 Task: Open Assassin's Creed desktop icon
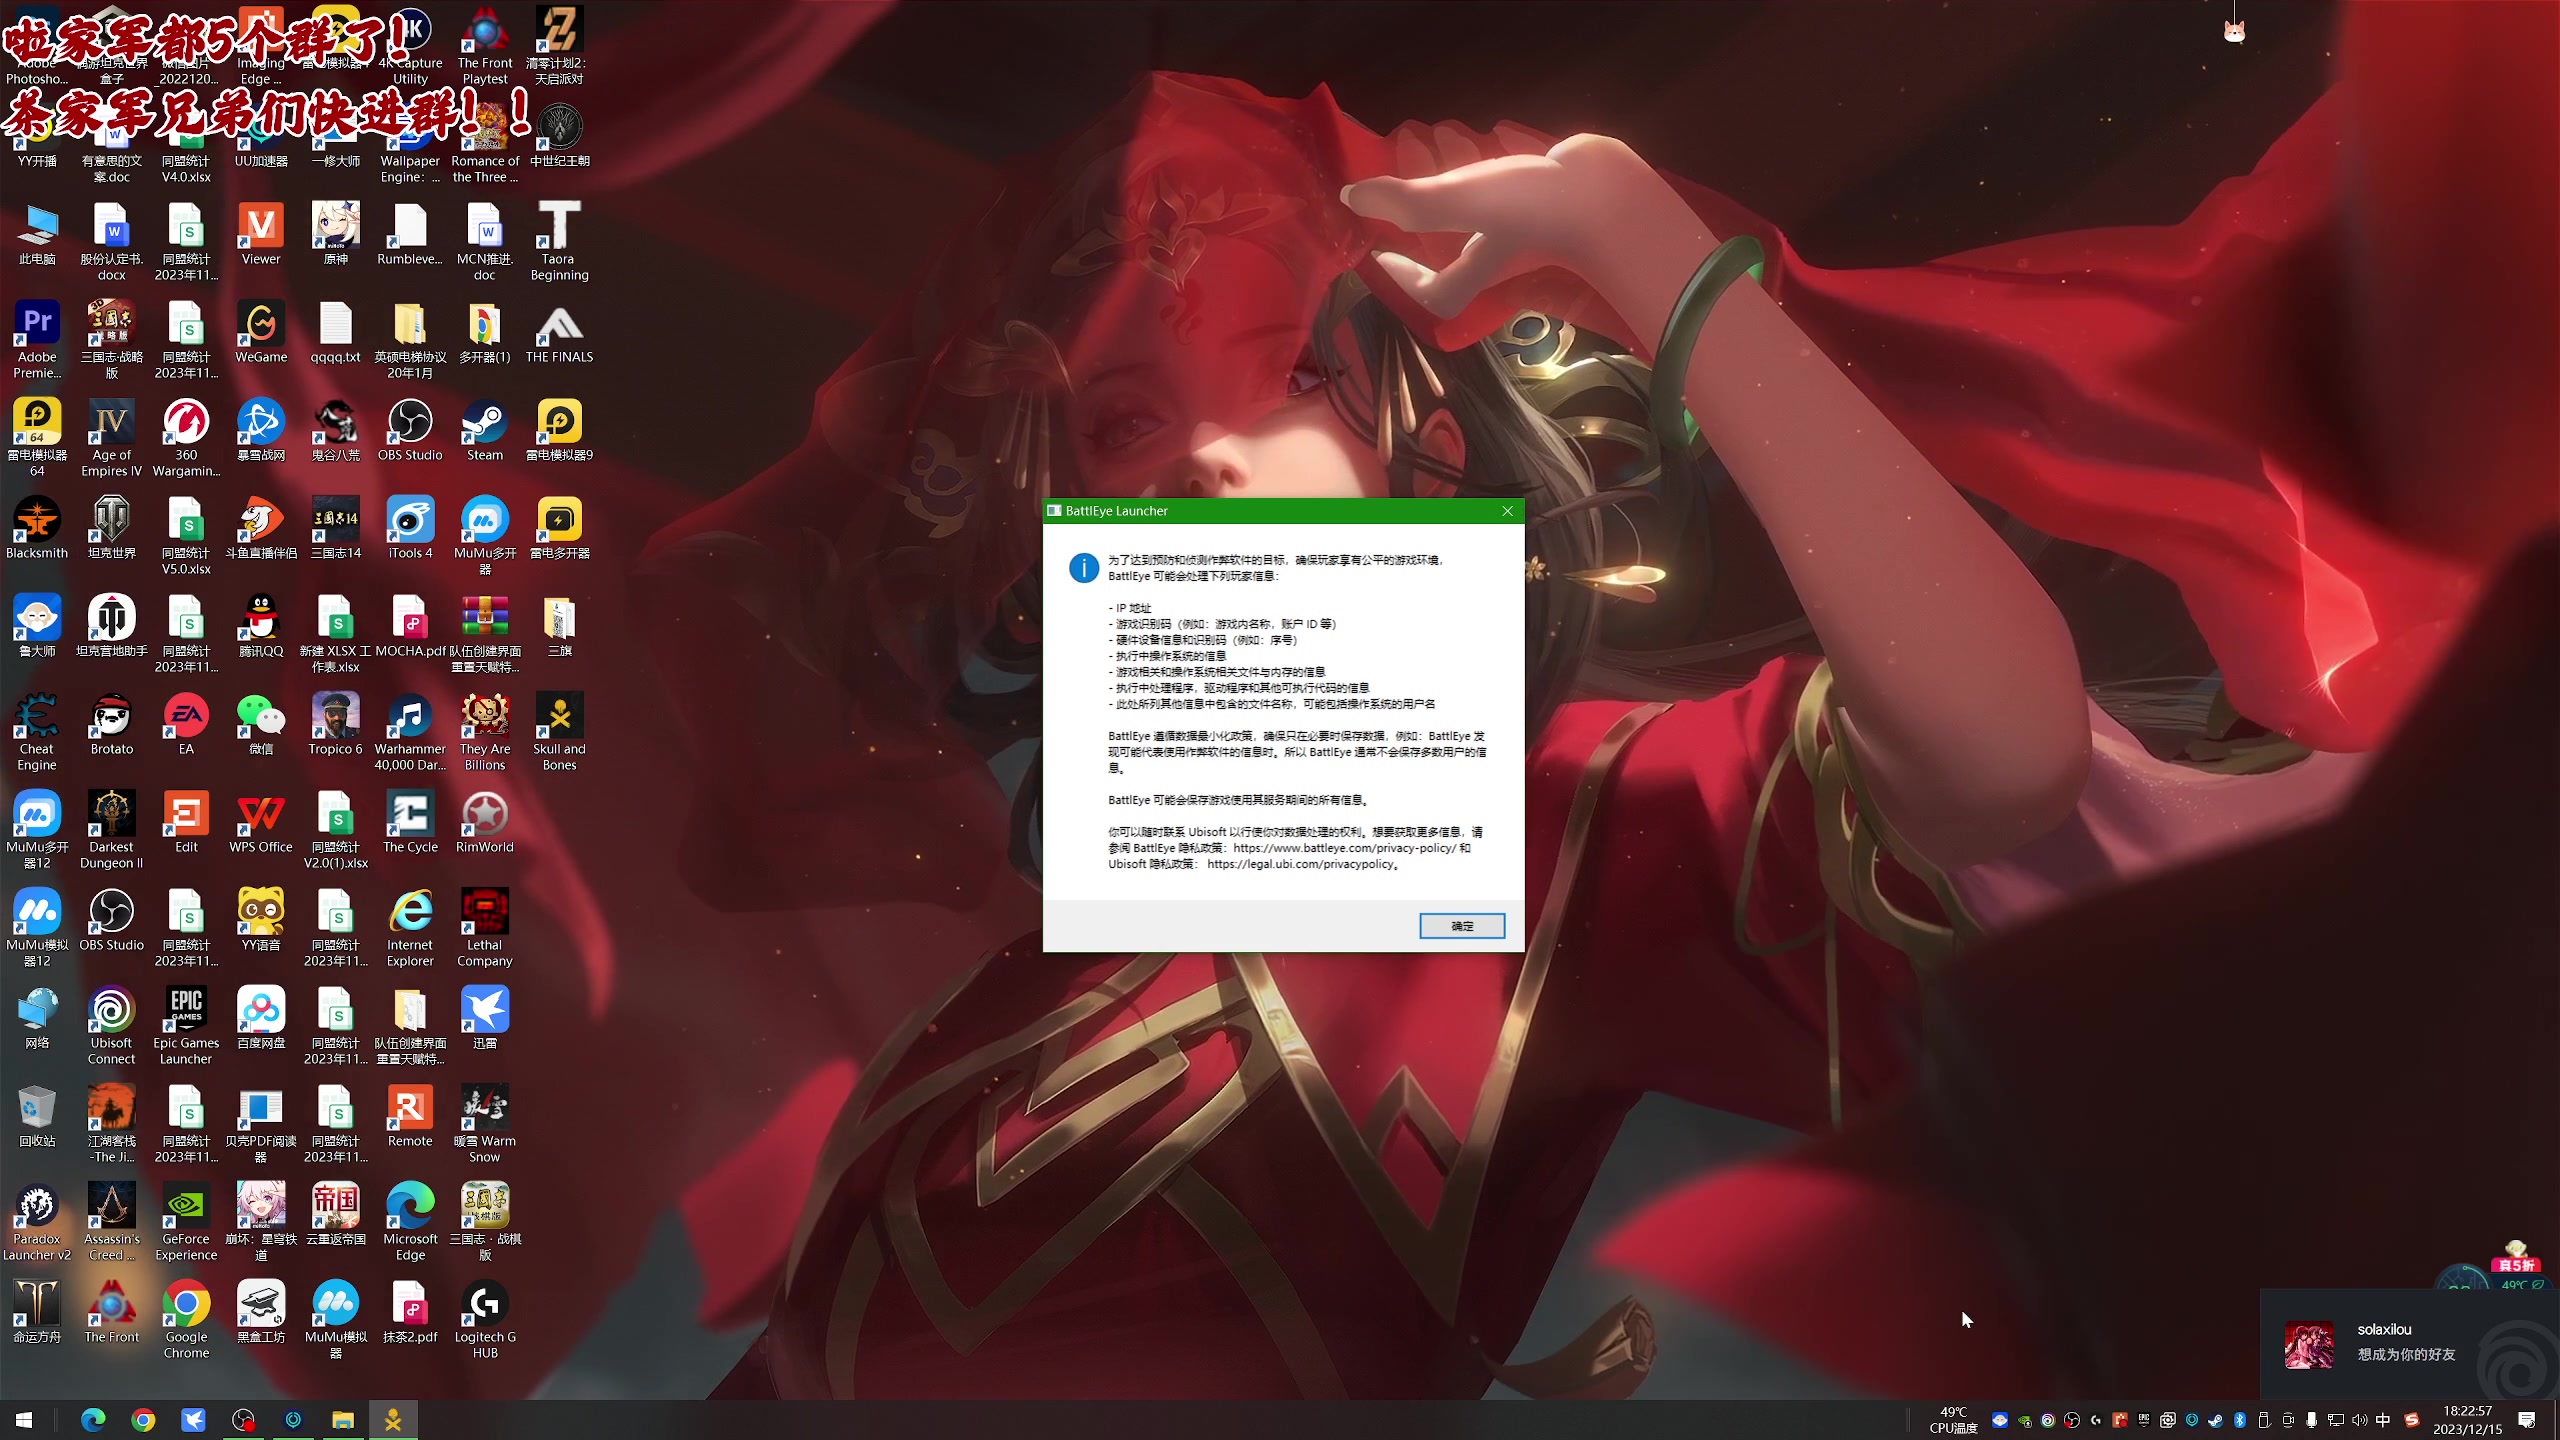click(x=111, y=1222)
